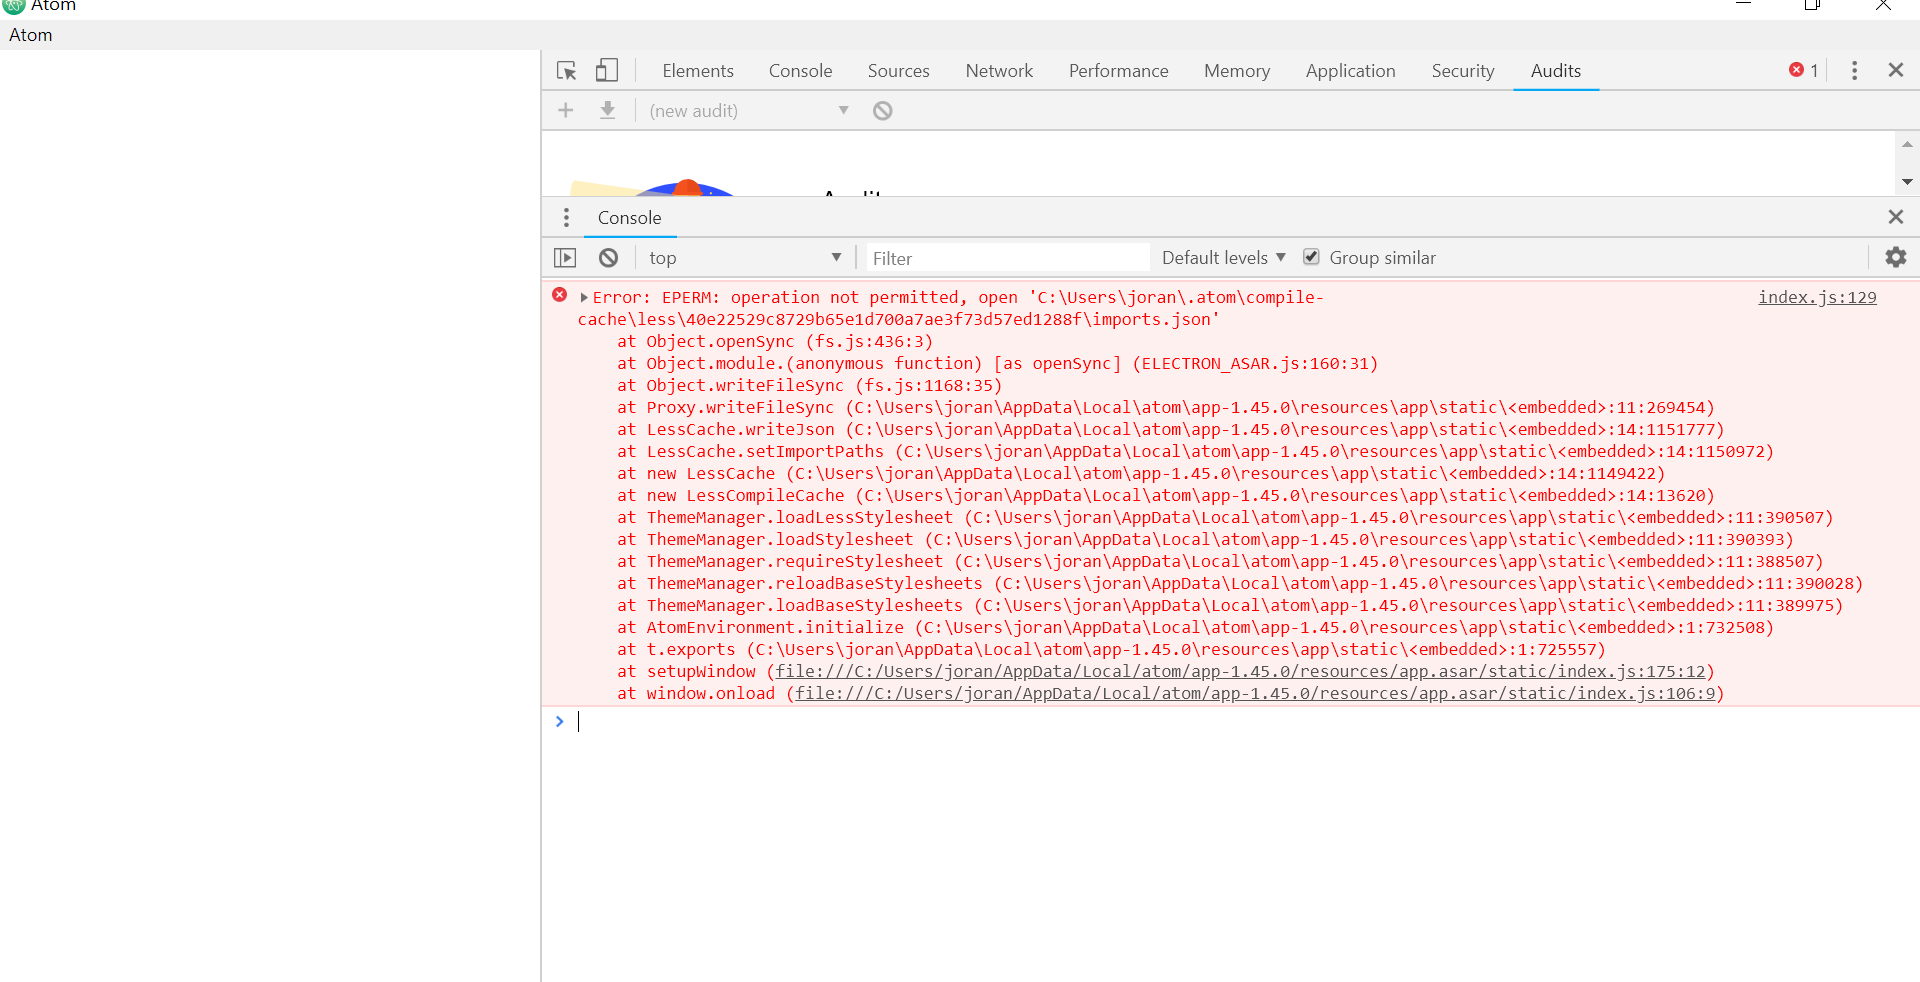Activate the inspect element picker icon
This screenshot has width=1920, height=982.
(x=566, y=71)
